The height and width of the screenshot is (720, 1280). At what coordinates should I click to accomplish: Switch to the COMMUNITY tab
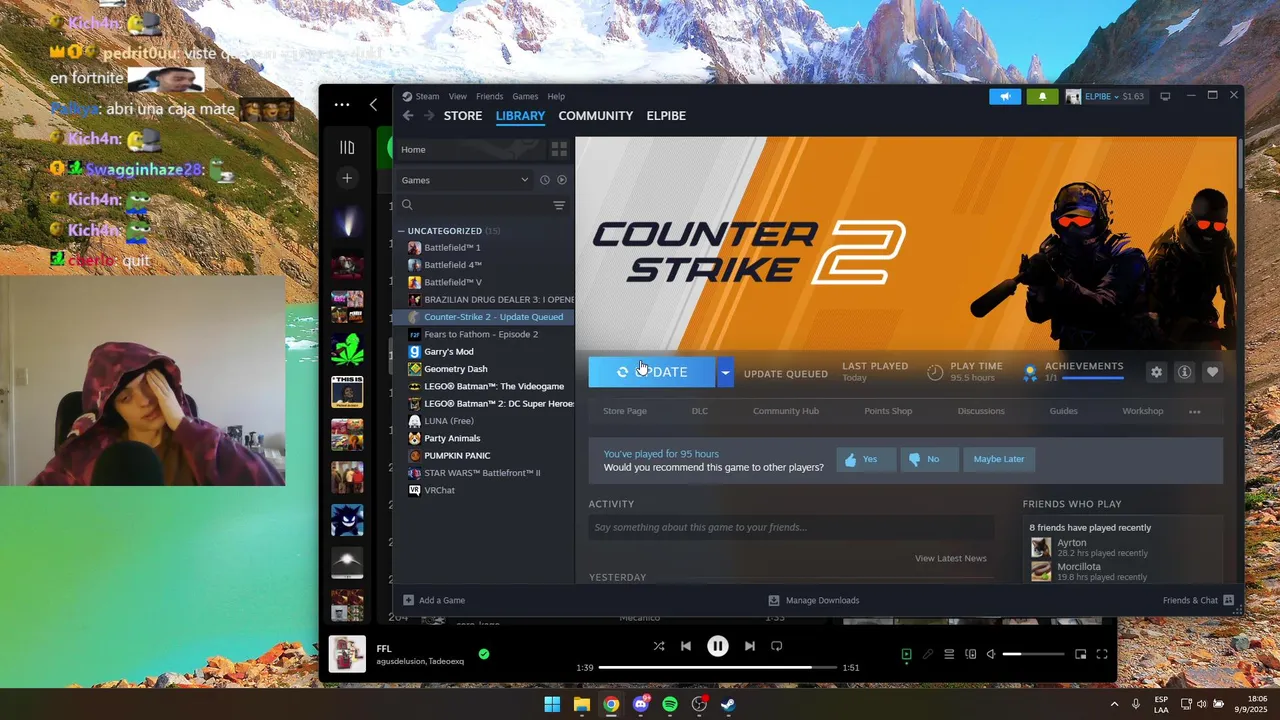(595, 116)
